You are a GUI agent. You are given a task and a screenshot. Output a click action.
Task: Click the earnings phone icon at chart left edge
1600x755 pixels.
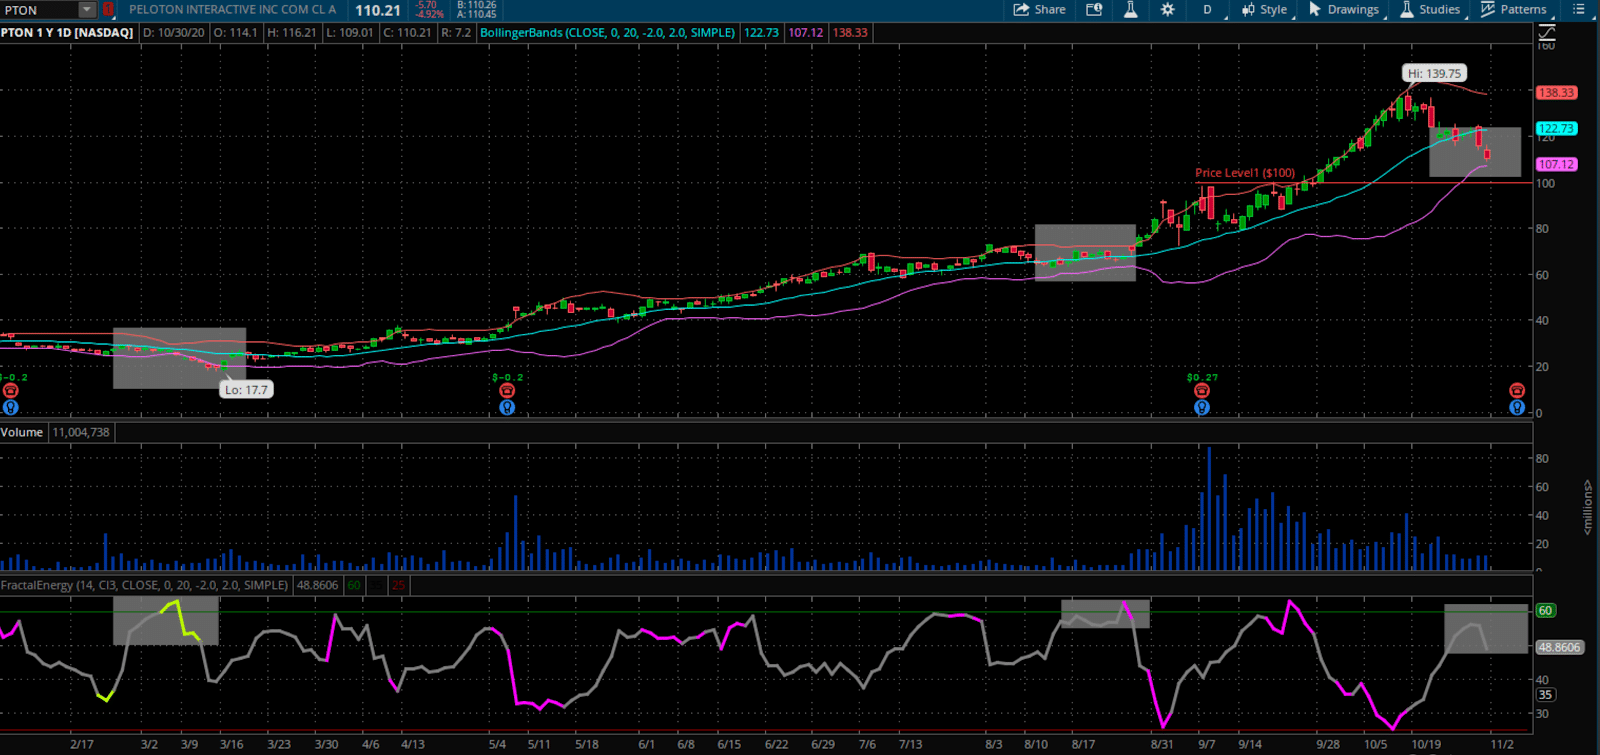11,391
